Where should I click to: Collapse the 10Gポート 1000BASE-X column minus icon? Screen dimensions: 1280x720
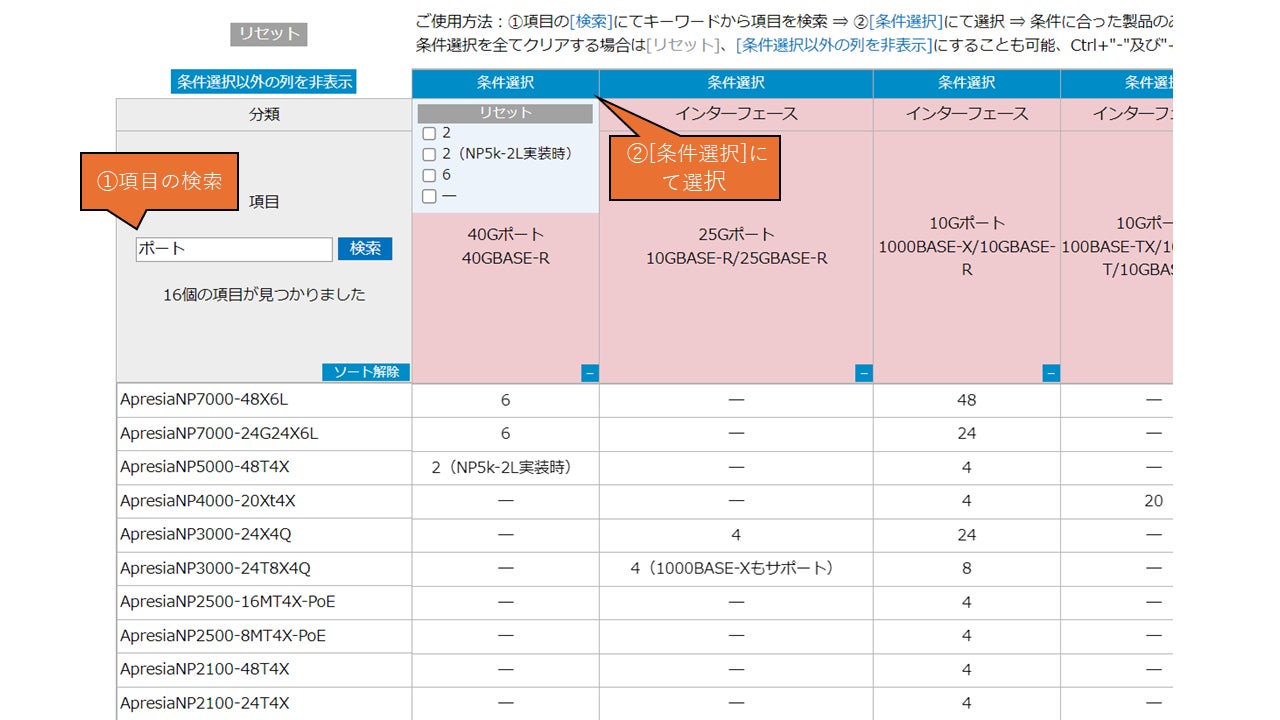pyautogui.click(x=1051, y=373)
